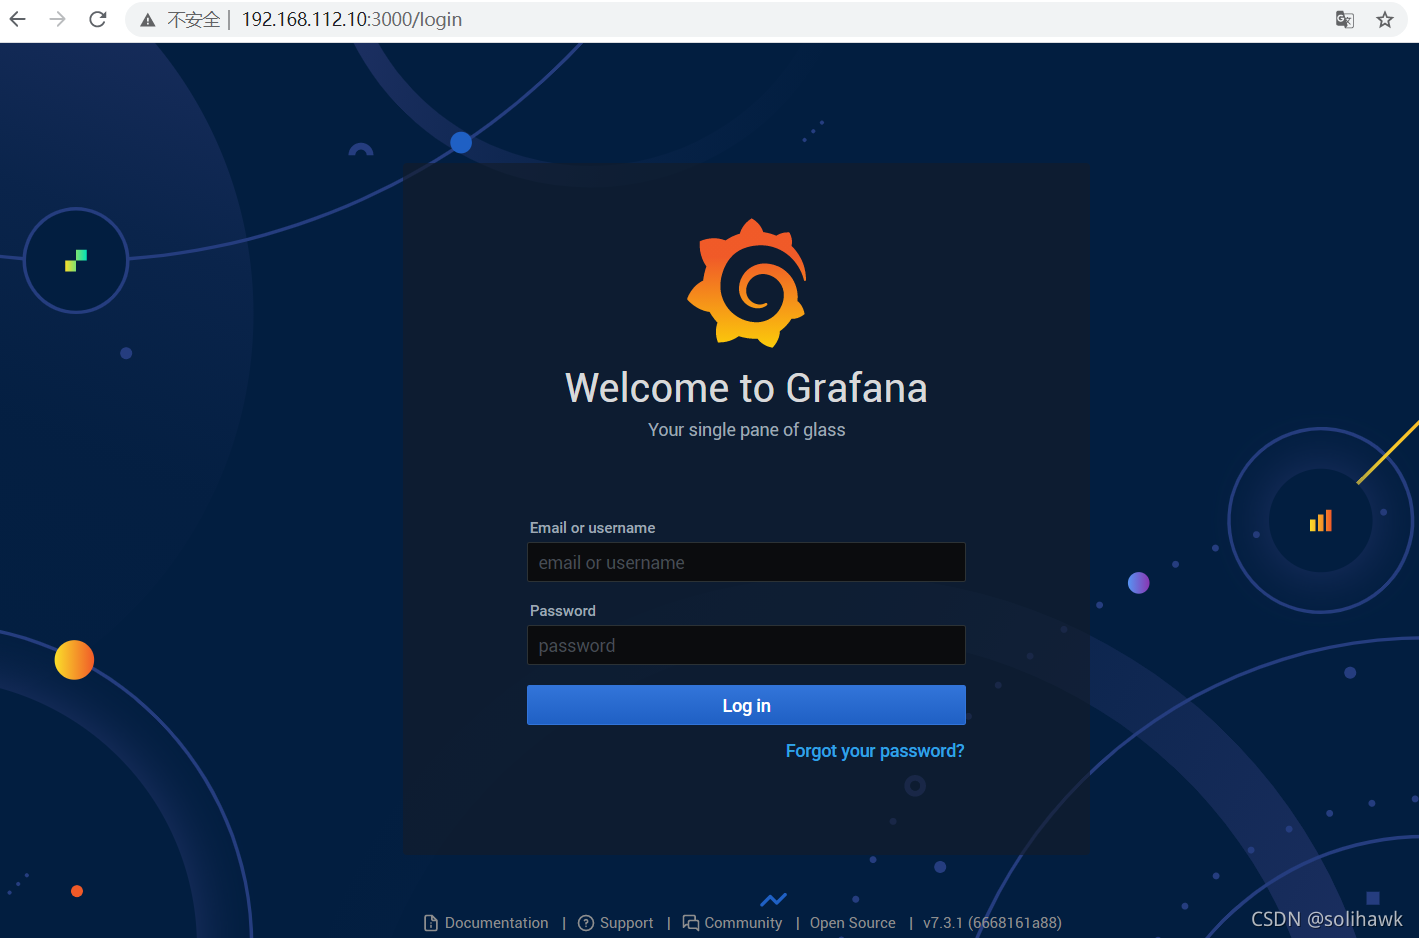Click the browser forward arrow
This screenshot has height=938, width=1419.
click(58, 19)
